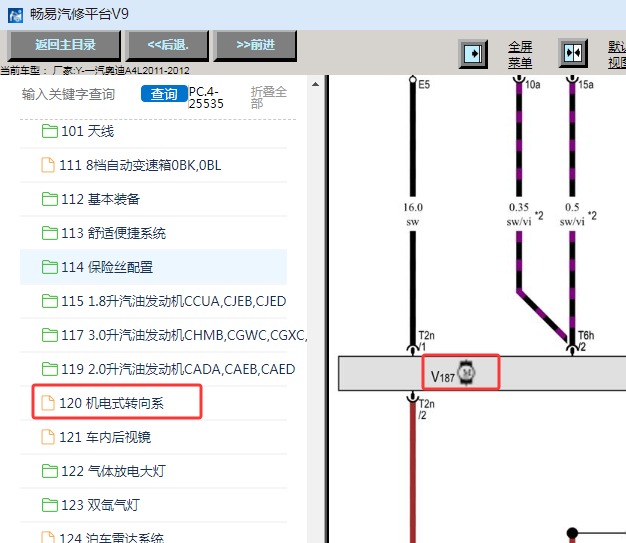626x543 pixels.
Task: Click folder icon beside 122 气体放电大灯
Action: coord(50,471)
